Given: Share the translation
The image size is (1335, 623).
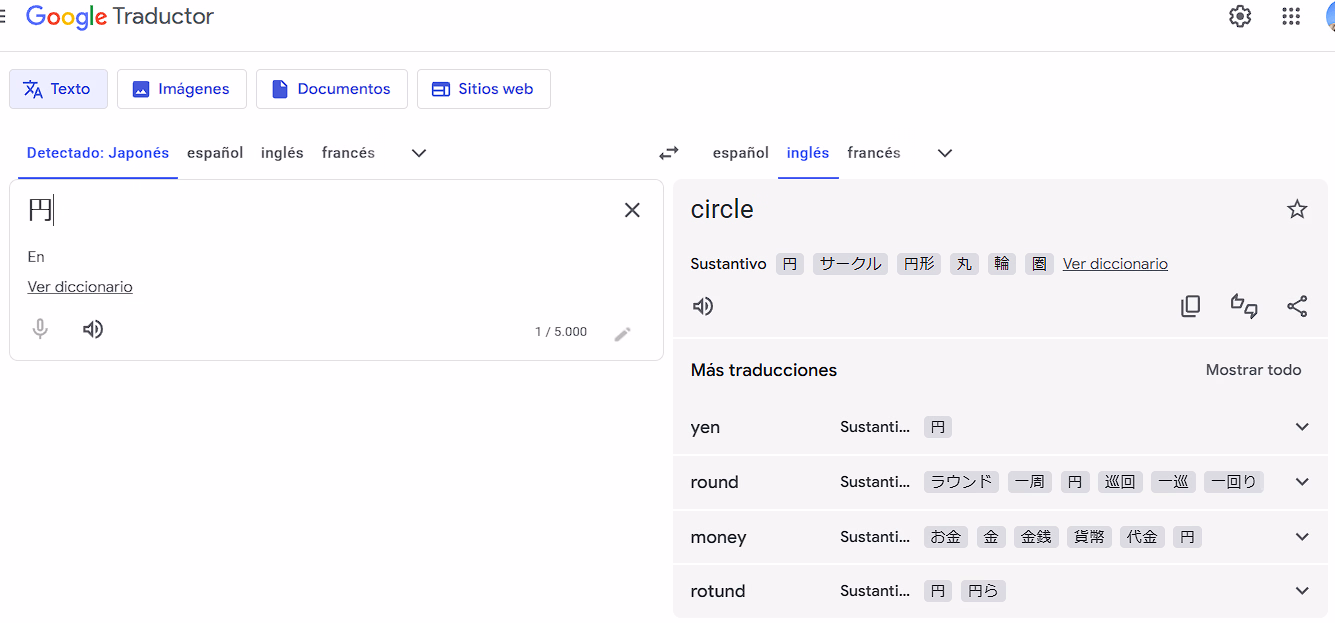Looking at the screenshot, I should [1297, 306].
